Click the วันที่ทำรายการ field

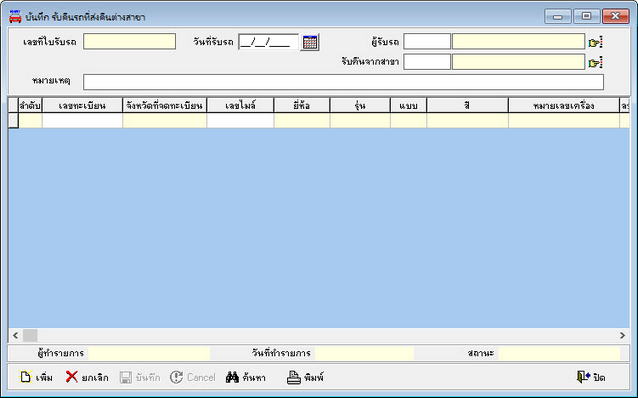(364, 353)
